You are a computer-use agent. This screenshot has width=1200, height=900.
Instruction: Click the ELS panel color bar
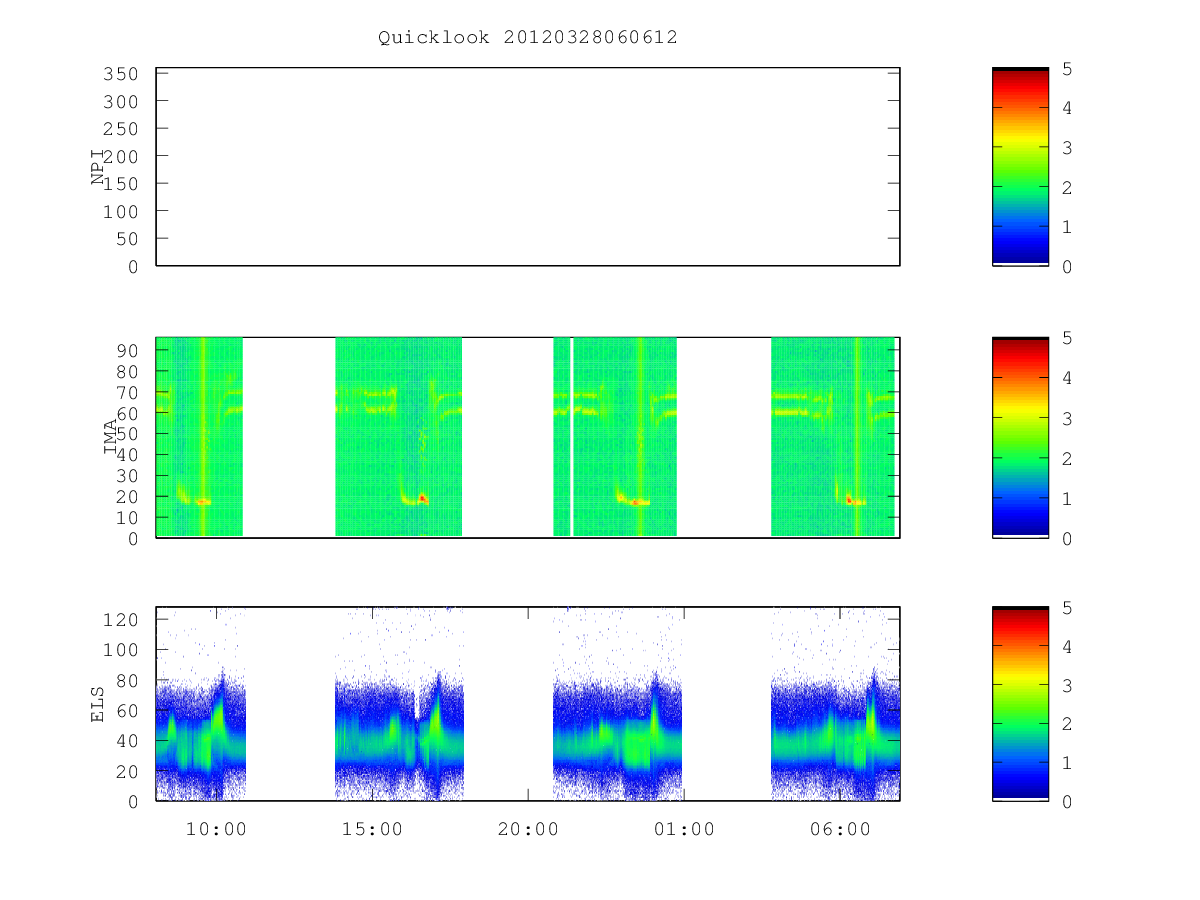pos(1020,704)
